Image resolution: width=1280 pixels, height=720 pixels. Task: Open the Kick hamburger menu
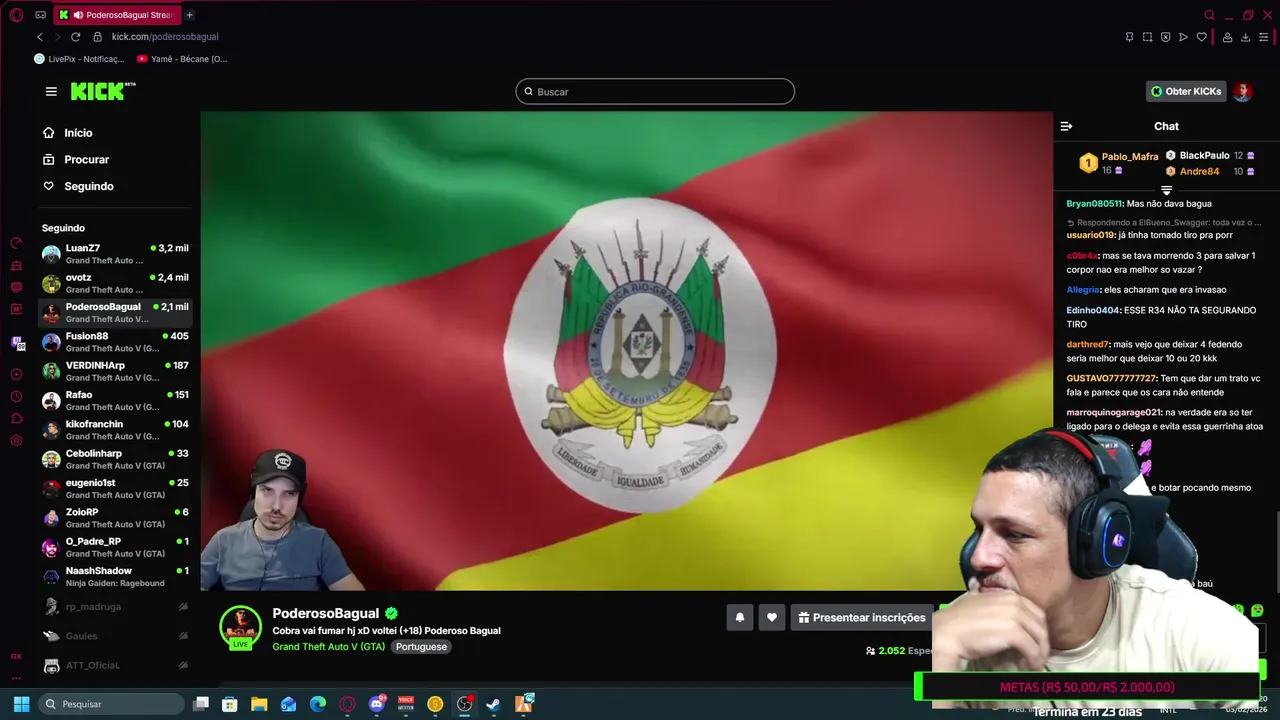coord(51,91)
